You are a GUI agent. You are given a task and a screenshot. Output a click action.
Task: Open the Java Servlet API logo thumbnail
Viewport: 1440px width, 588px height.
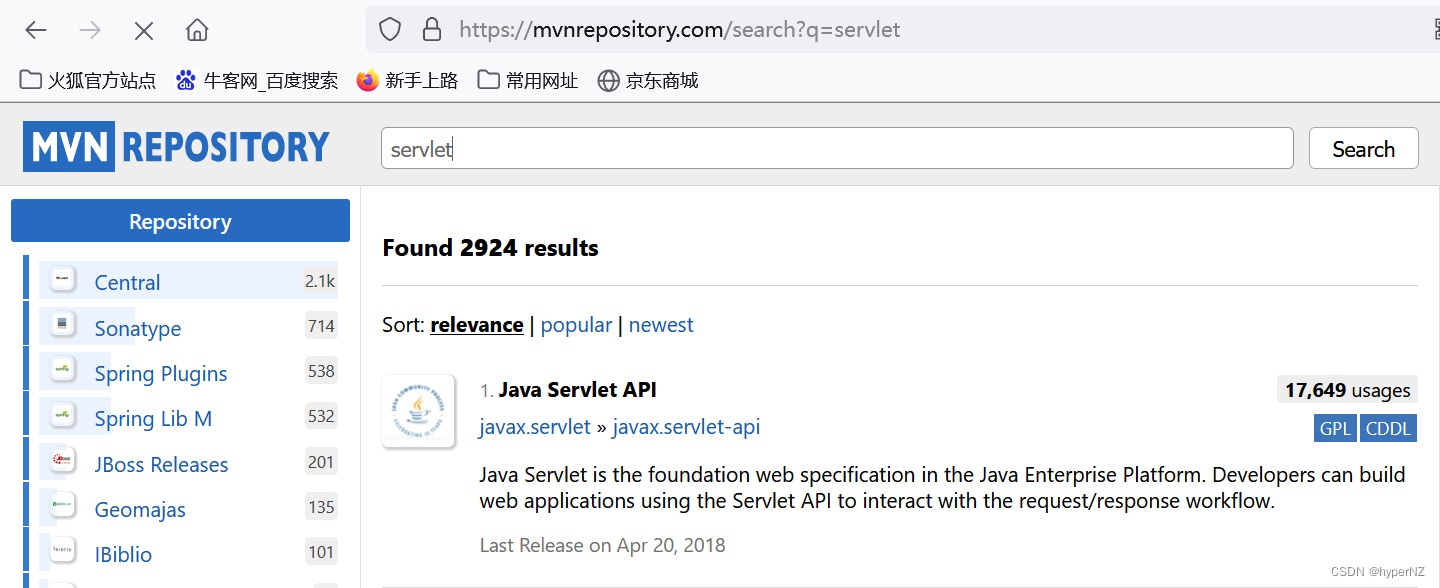(x=419, y=411)
